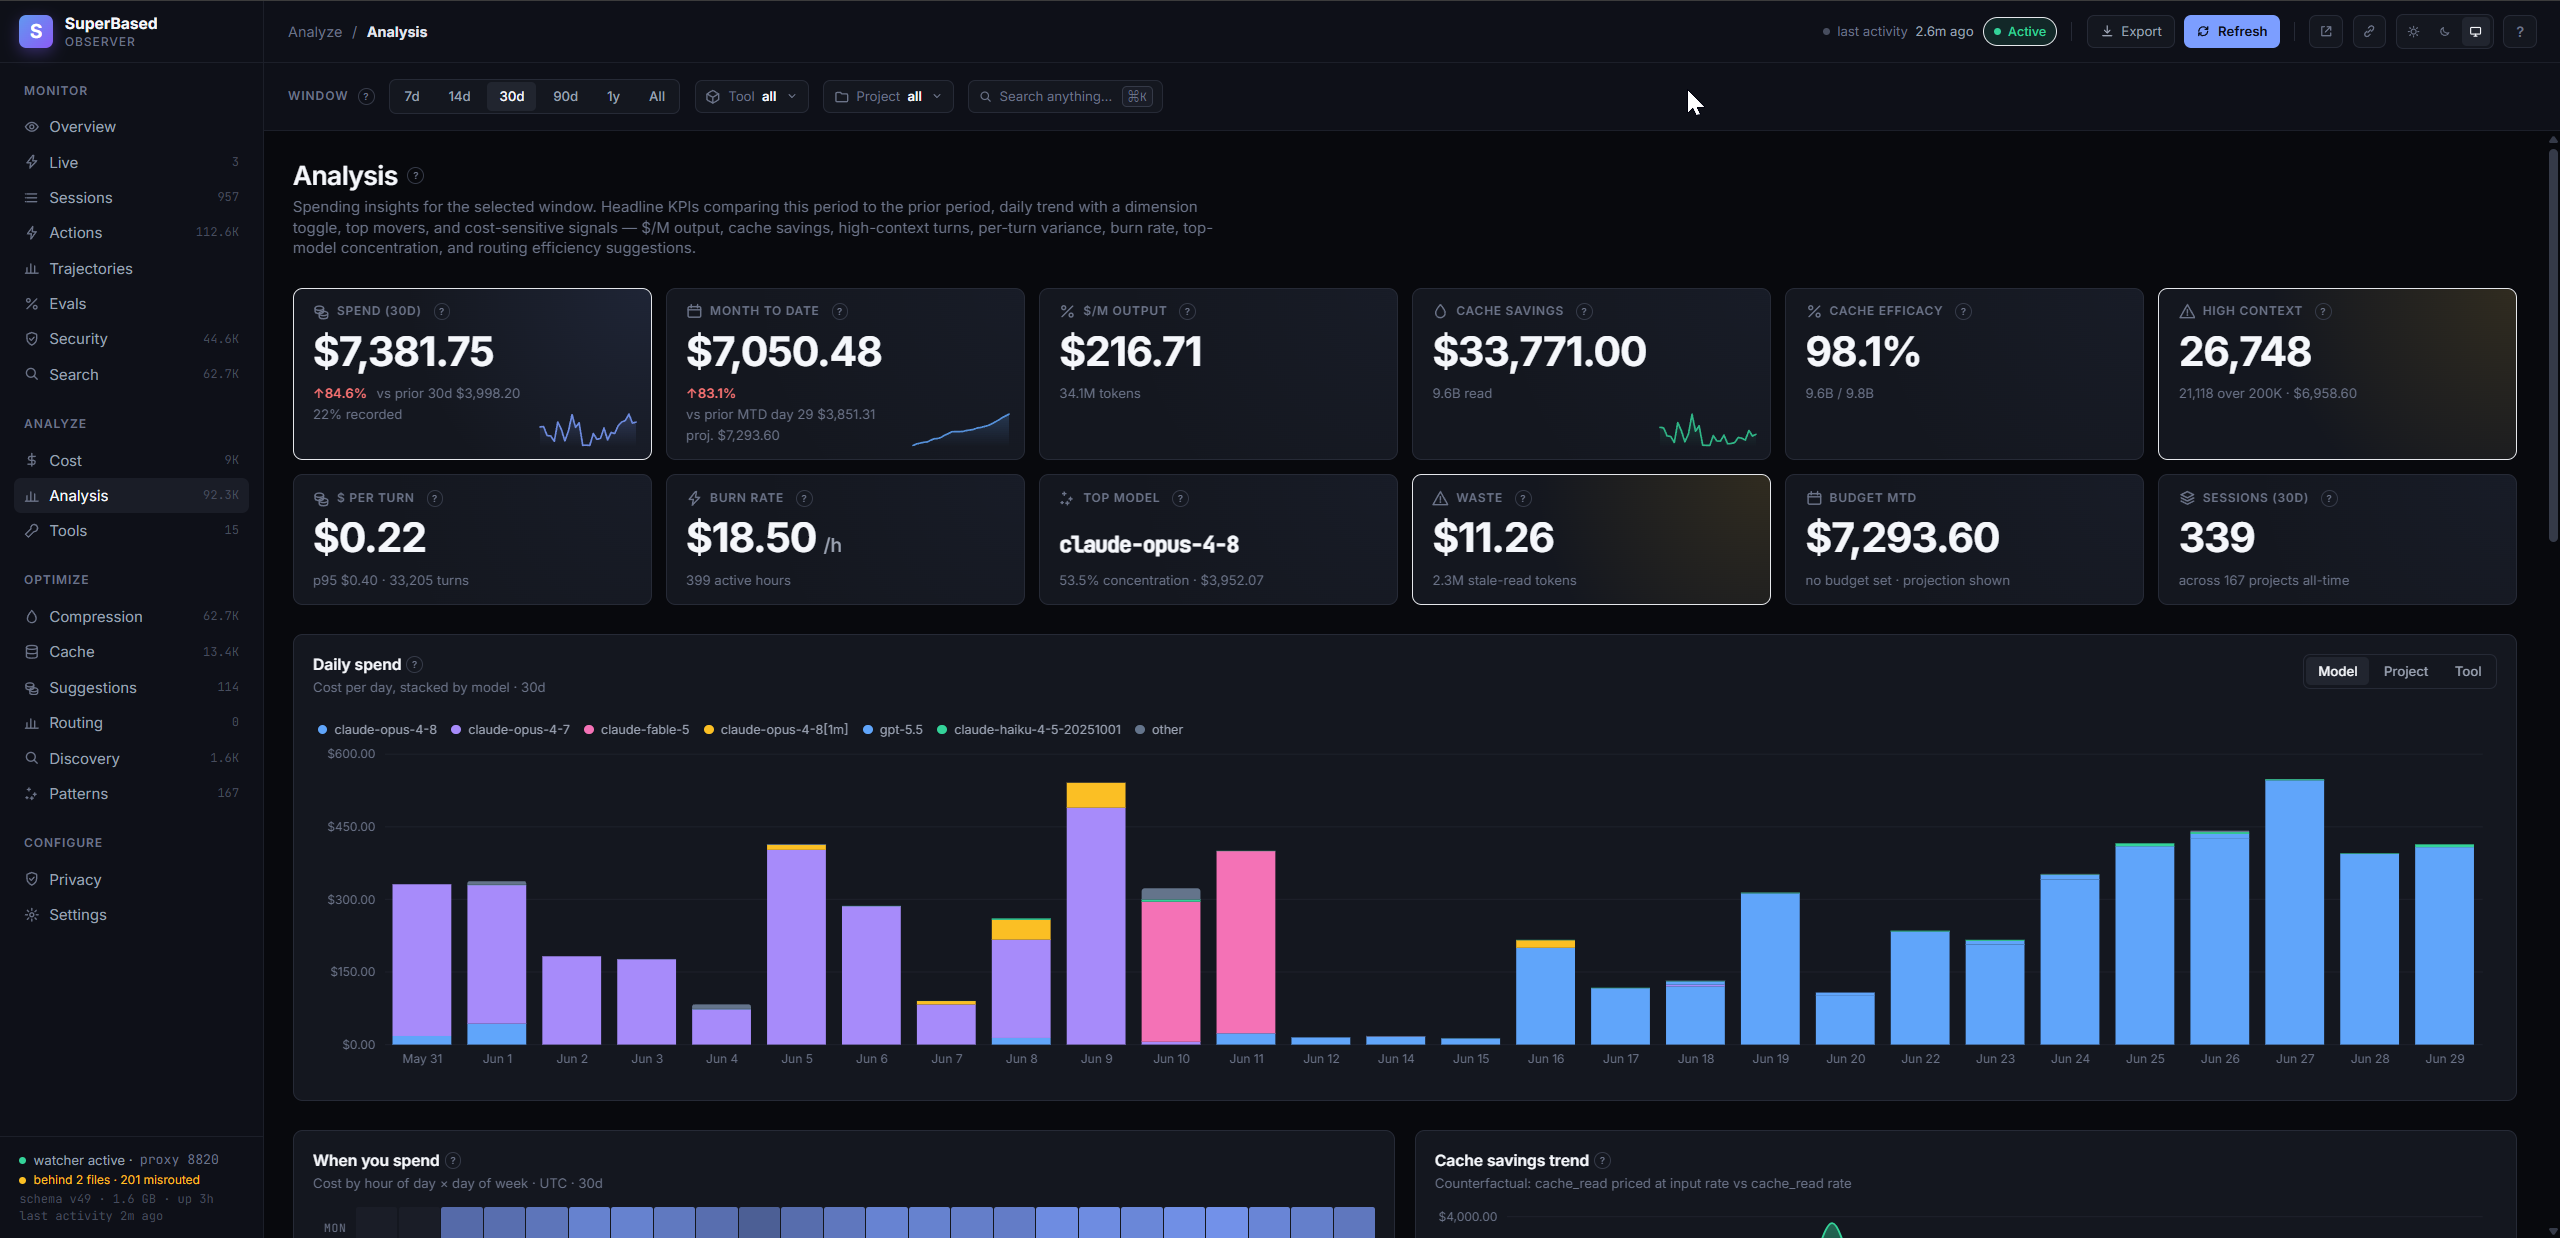Image resolution: width=2560 pixels, height=1238 pixels.
Task: Switch Daily spend chart to Project
Action: [x=2405, y=672]
